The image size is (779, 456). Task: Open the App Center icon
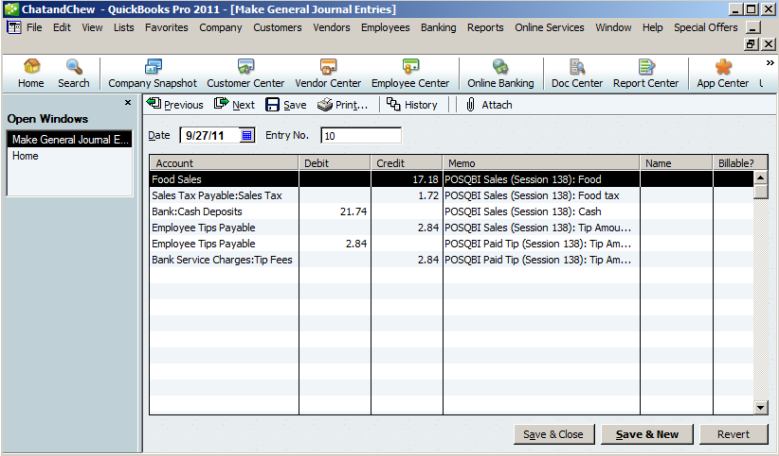point(723,67)
